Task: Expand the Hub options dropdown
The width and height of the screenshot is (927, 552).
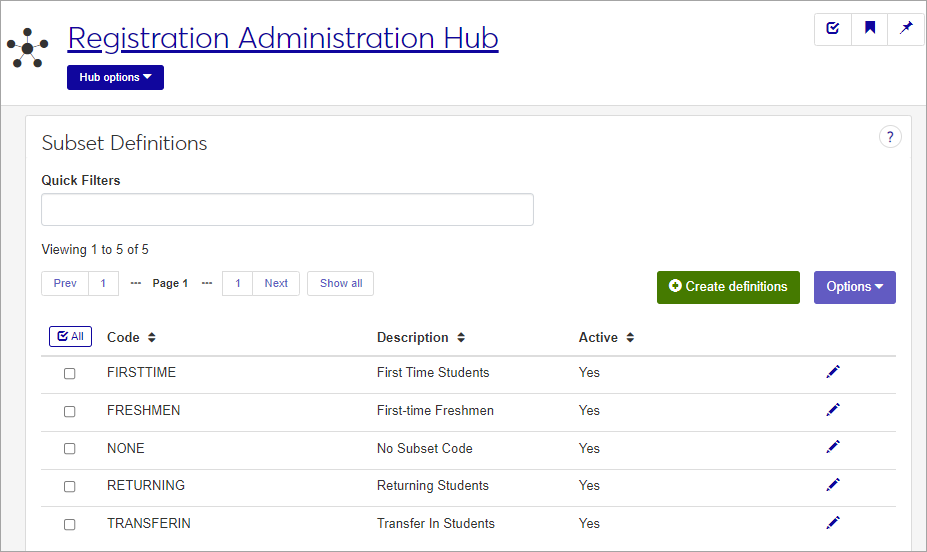Action: click(x=115, y=77)
